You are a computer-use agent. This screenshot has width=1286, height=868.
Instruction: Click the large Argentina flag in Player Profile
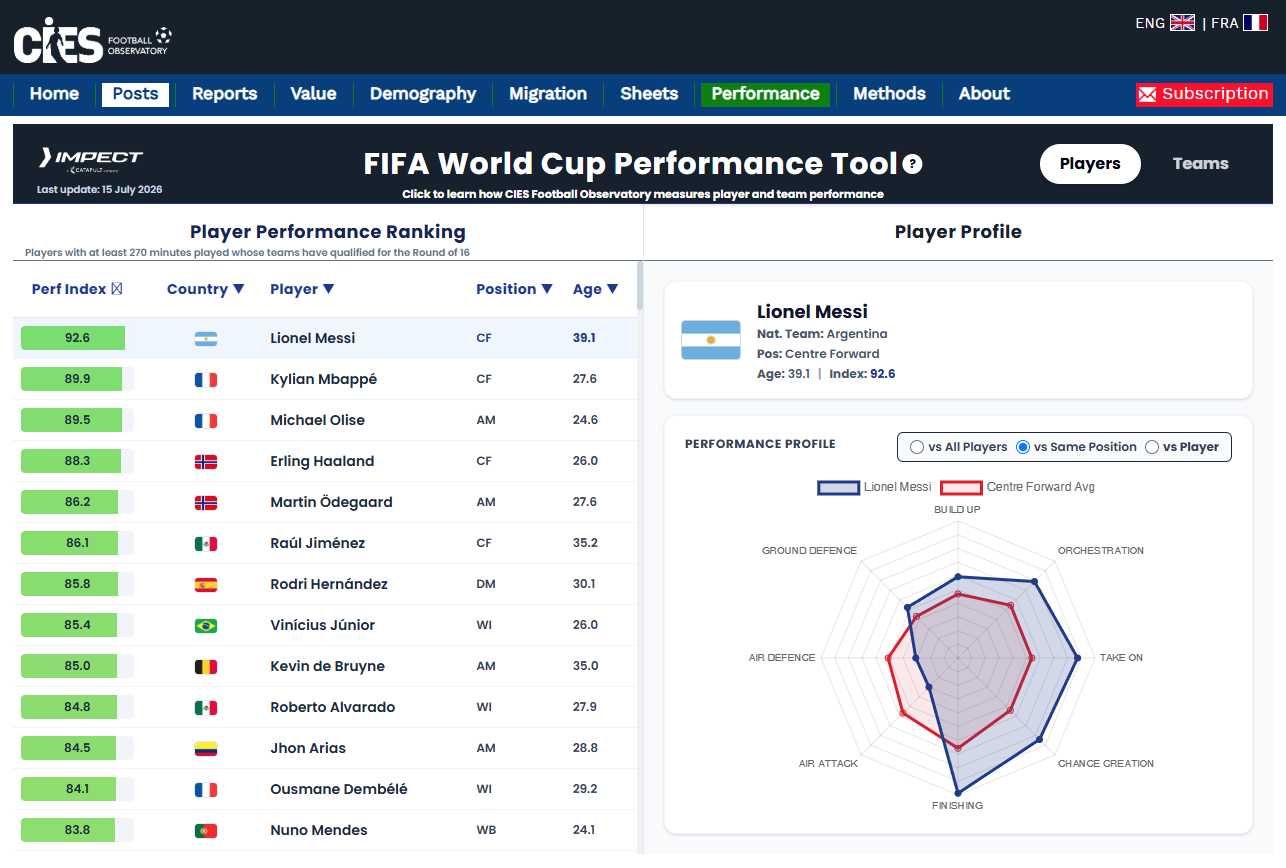[711, 340]
